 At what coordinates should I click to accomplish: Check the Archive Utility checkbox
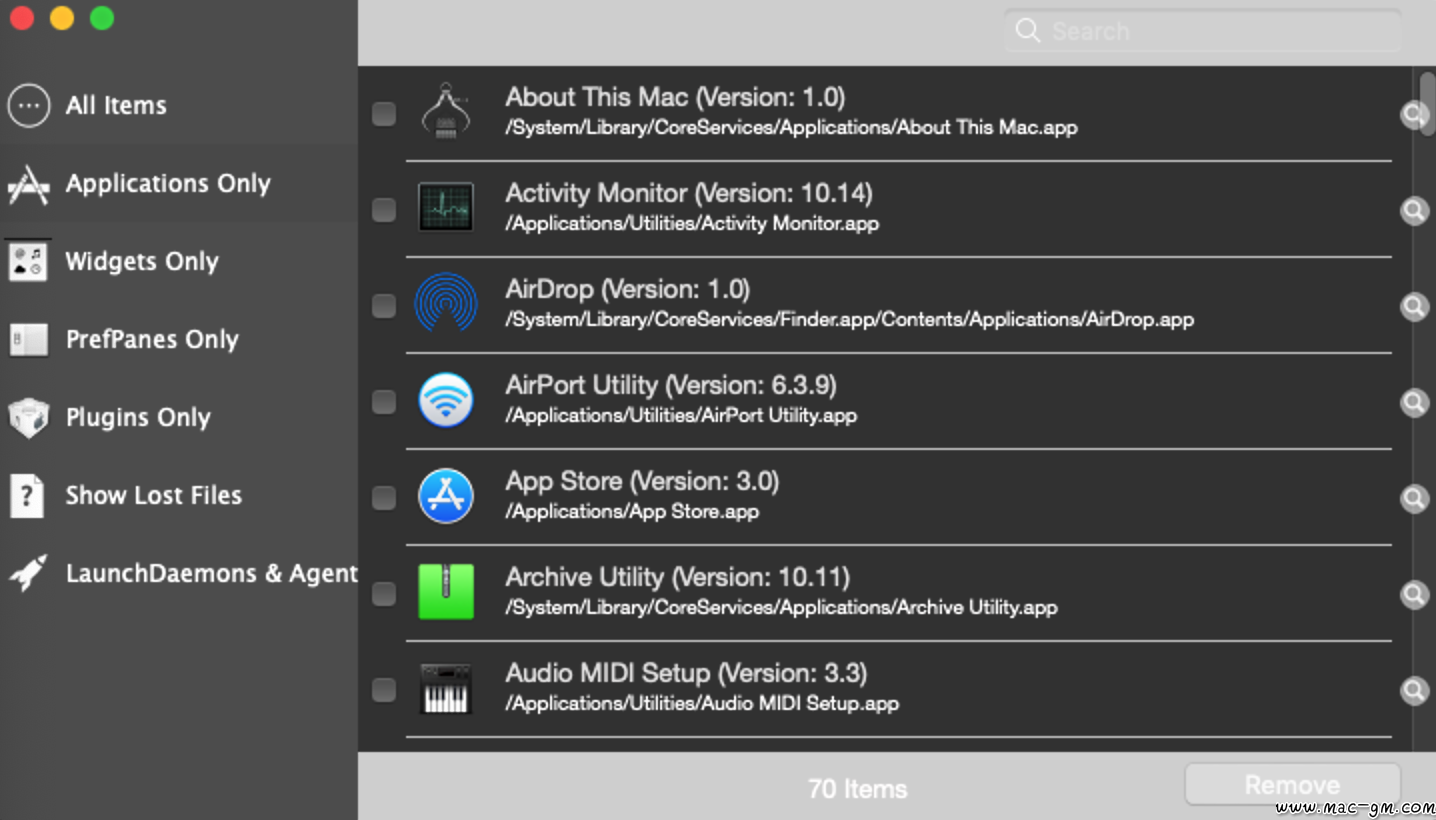384,594
